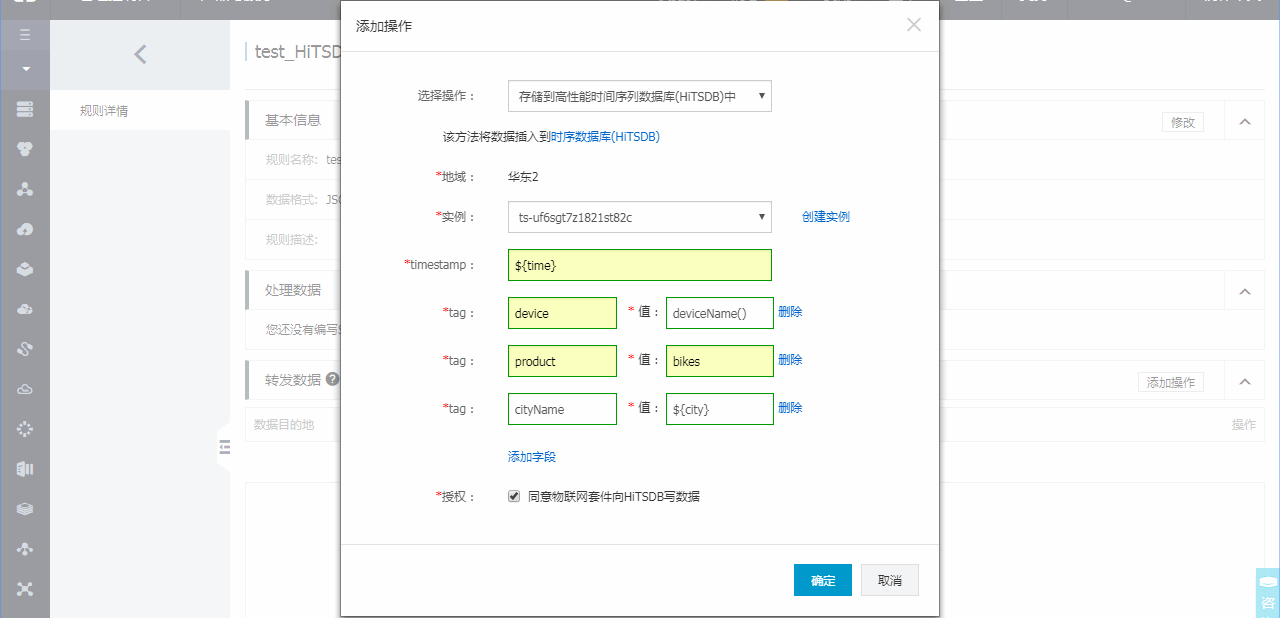Click the value field deviceName()
Screen dimensions: 1280x618
pos(720,313)
